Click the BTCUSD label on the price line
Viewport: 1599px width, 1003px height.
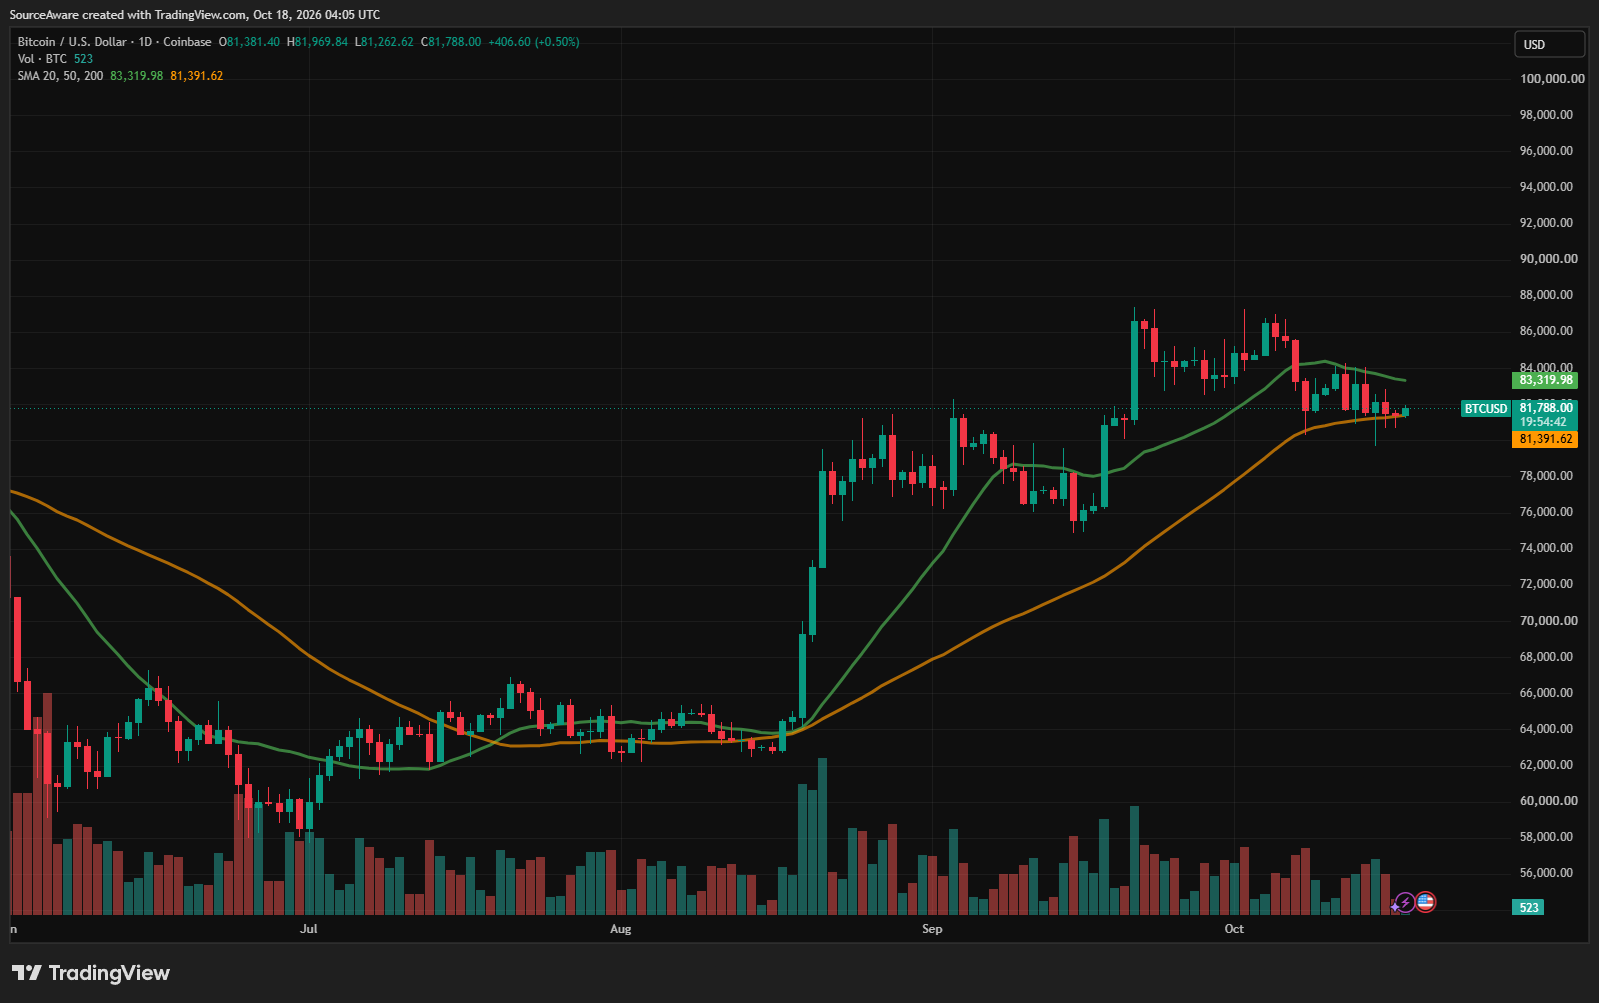pyautogui.click(x=1486, y=408)
